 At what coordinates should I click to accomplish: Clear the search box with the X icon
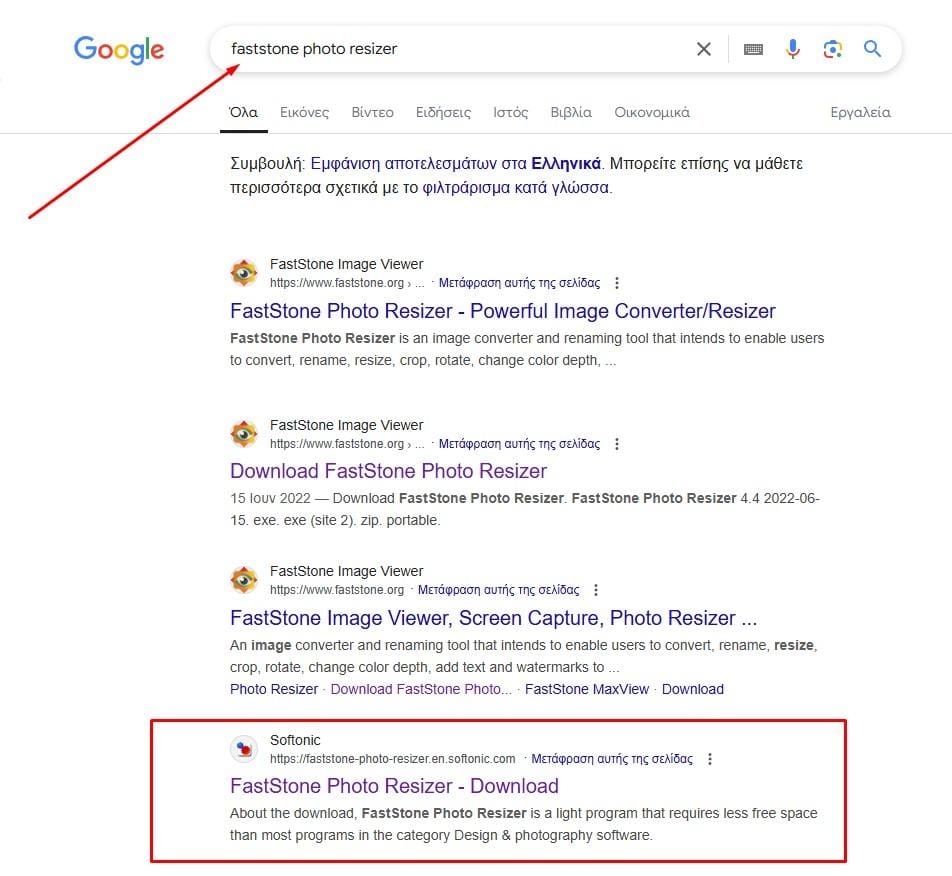point(704,49)
